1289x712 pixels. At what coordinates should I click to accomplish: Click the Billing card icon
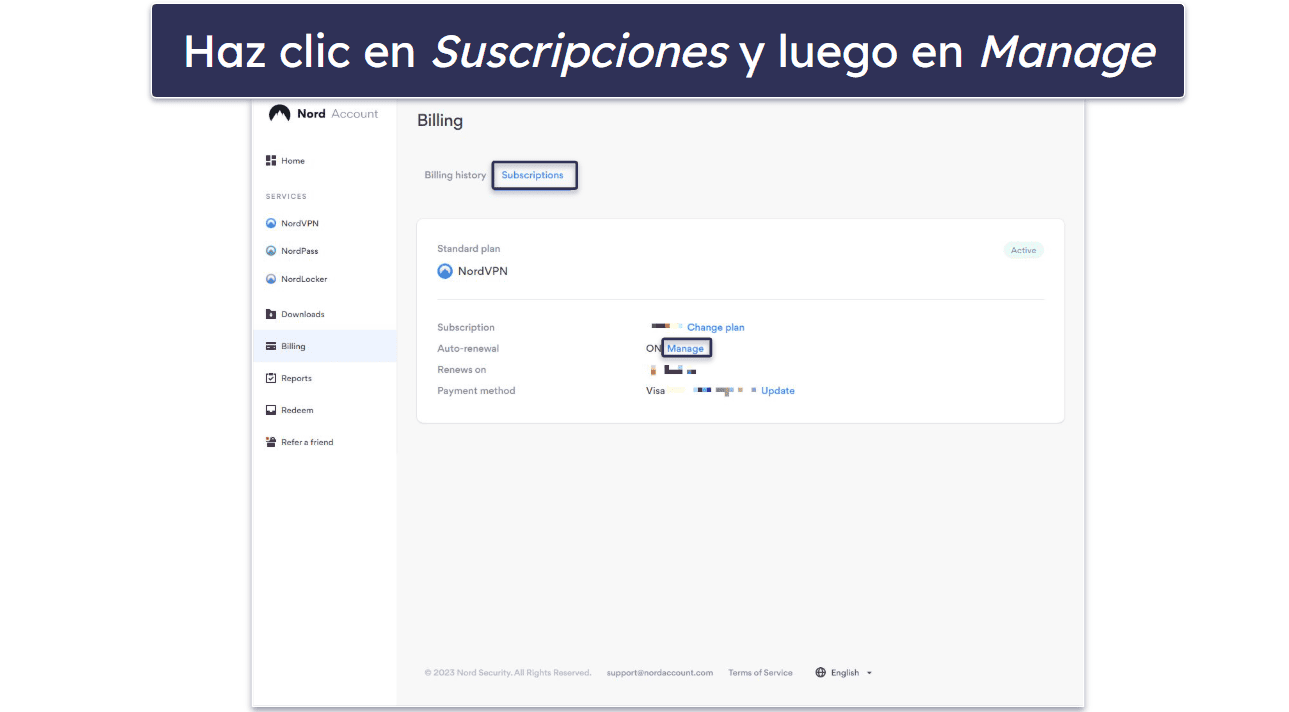[271, 346]
